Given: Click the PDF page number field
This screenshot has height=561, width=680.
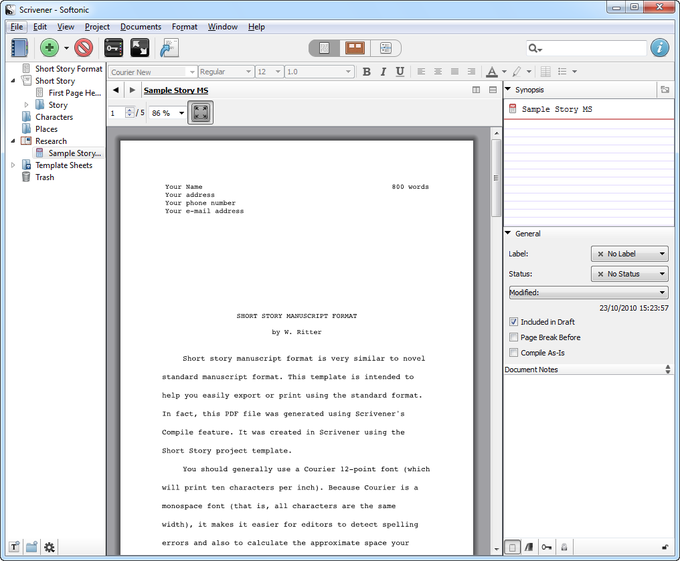Looking at the screenshot, I should pyautogui.click(x=118, y=113).
